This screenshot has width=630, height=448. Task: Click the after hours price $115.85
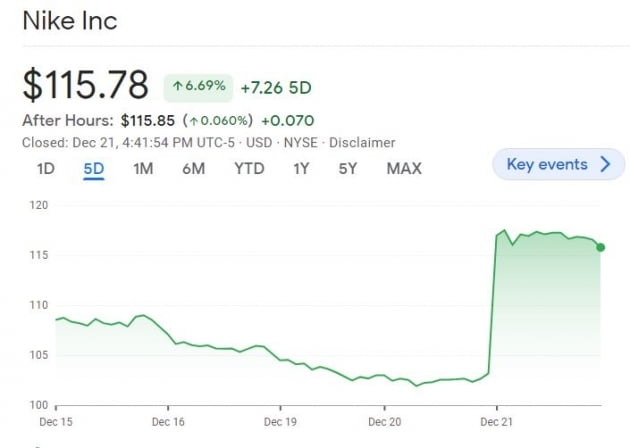pos(148,121)
